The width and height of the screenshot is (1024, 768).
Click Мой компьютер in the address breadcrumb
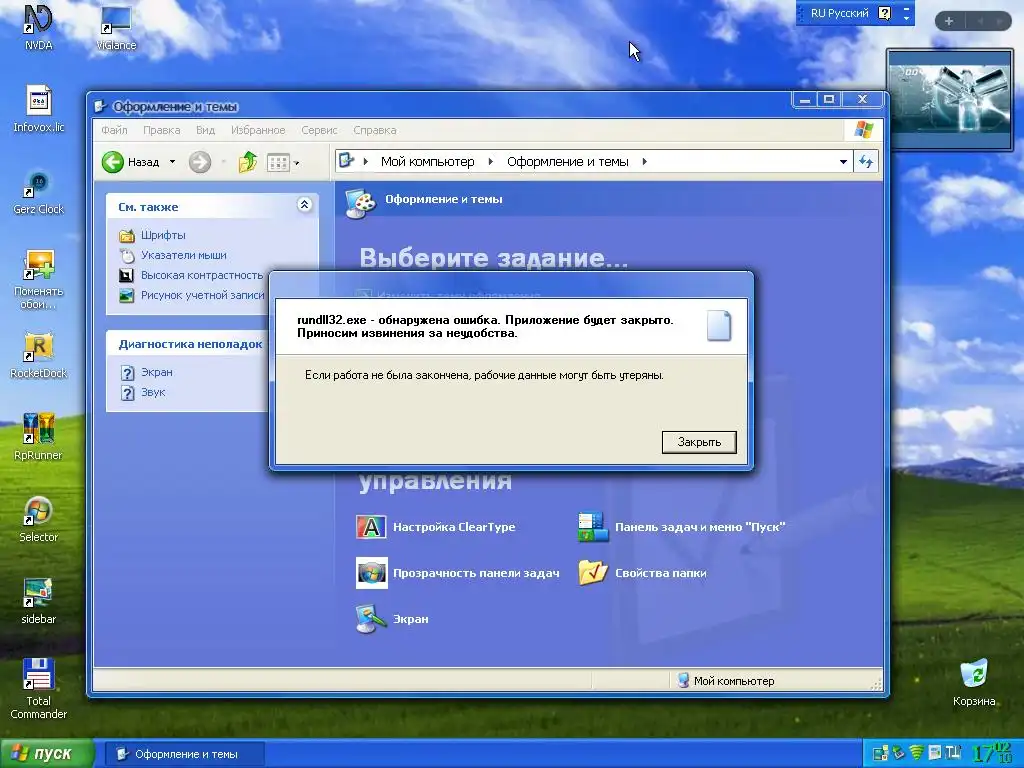(x=428, y=161)
